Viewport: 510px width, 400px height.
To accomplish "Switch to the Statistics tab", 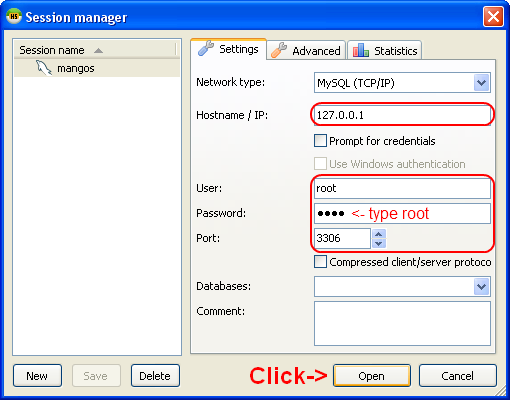I will (385, 50).
